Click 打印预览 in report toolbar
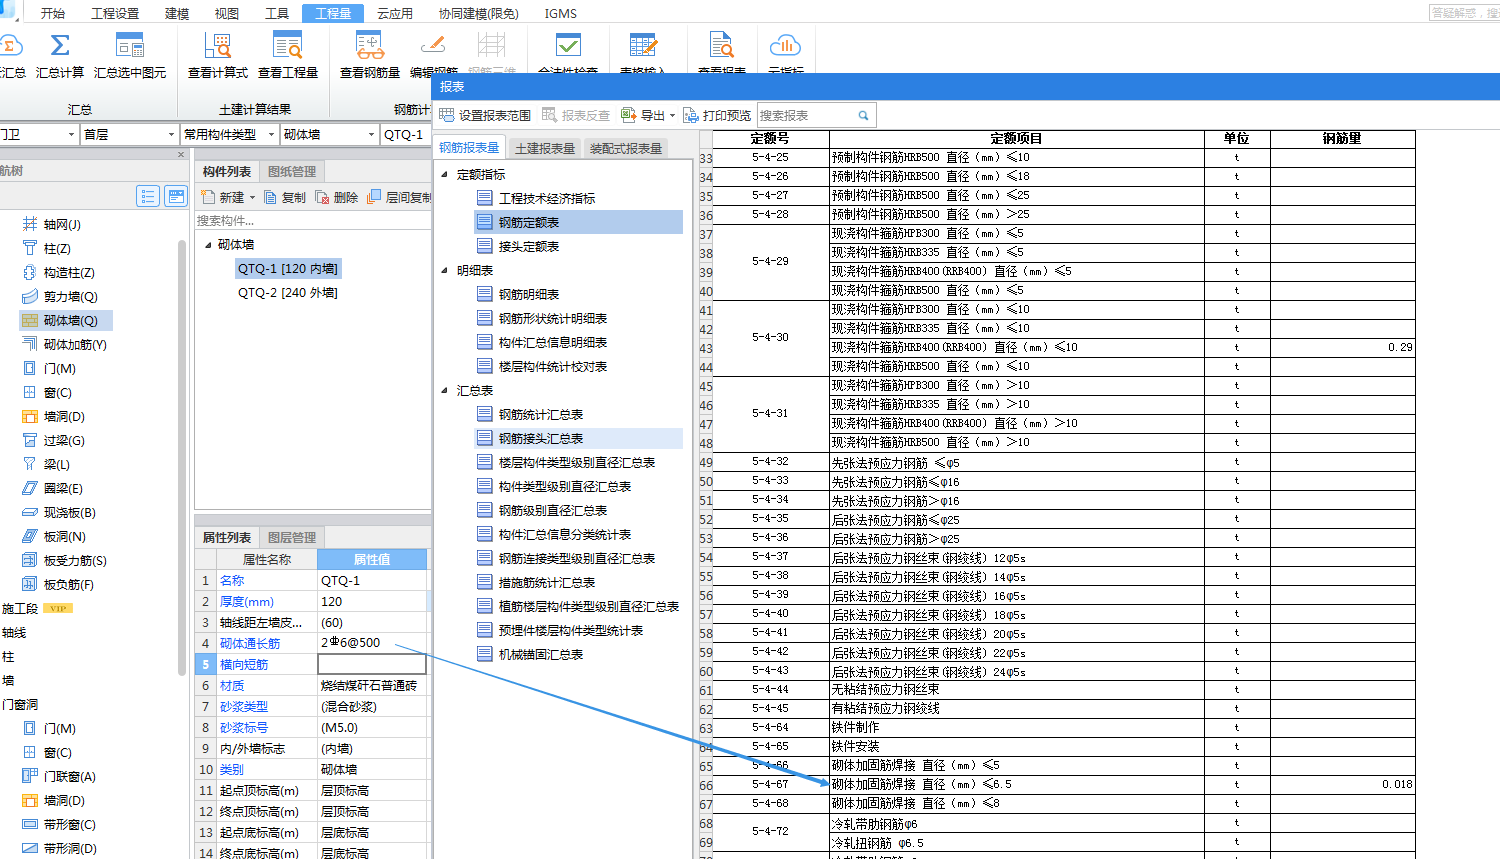This screenshot has width=1500, height=859. 717,115
